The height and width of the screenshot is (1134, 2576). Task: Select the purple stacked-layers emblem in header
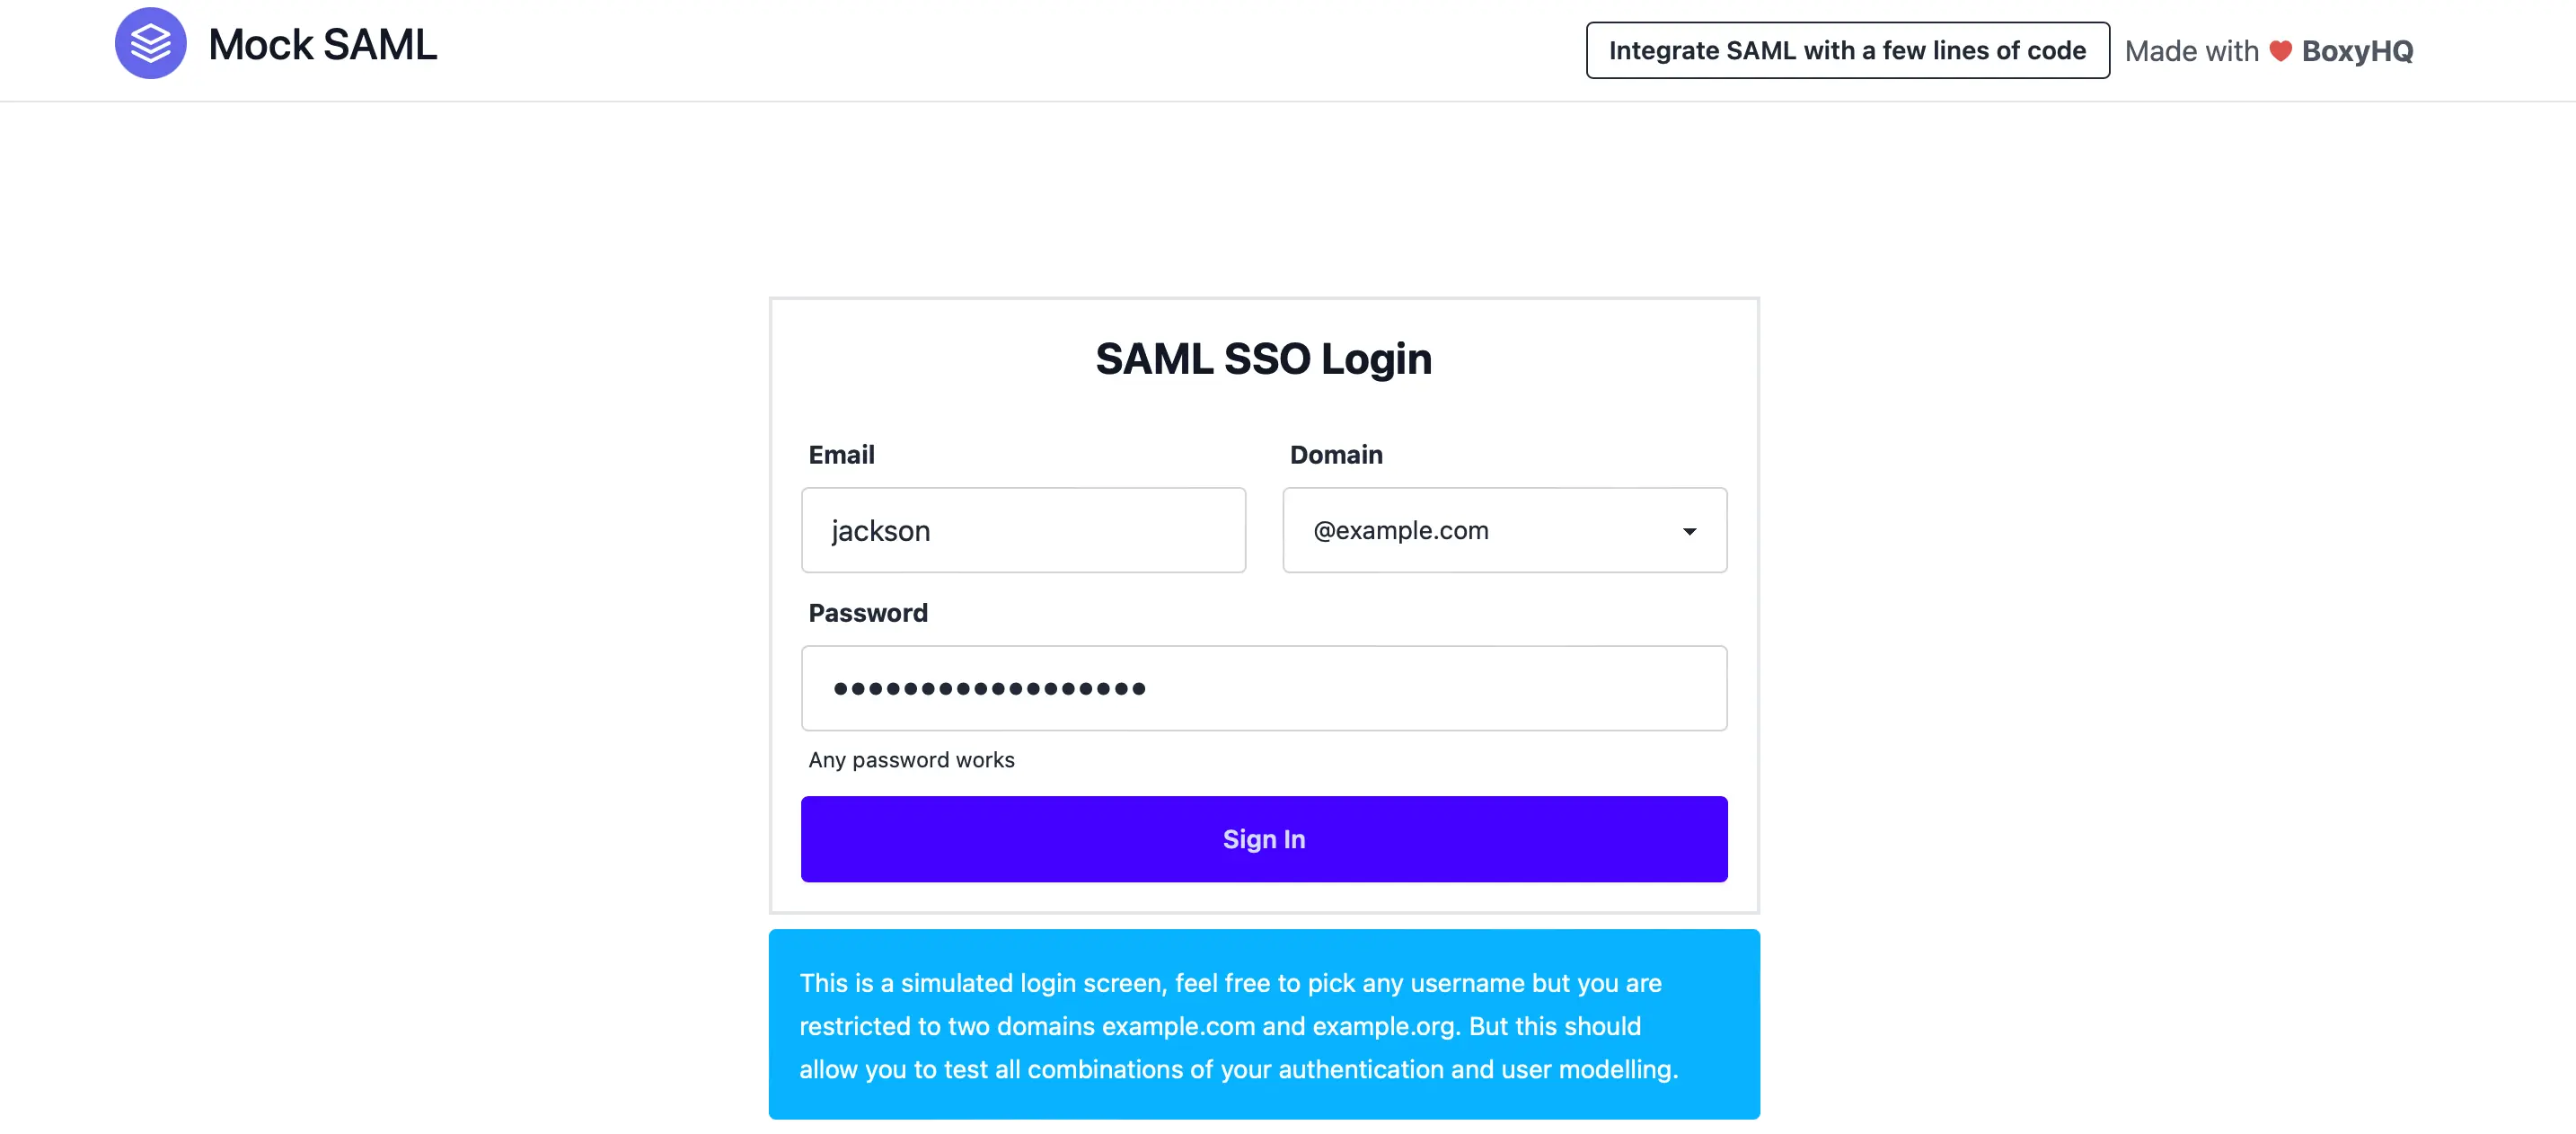[150, 43]
